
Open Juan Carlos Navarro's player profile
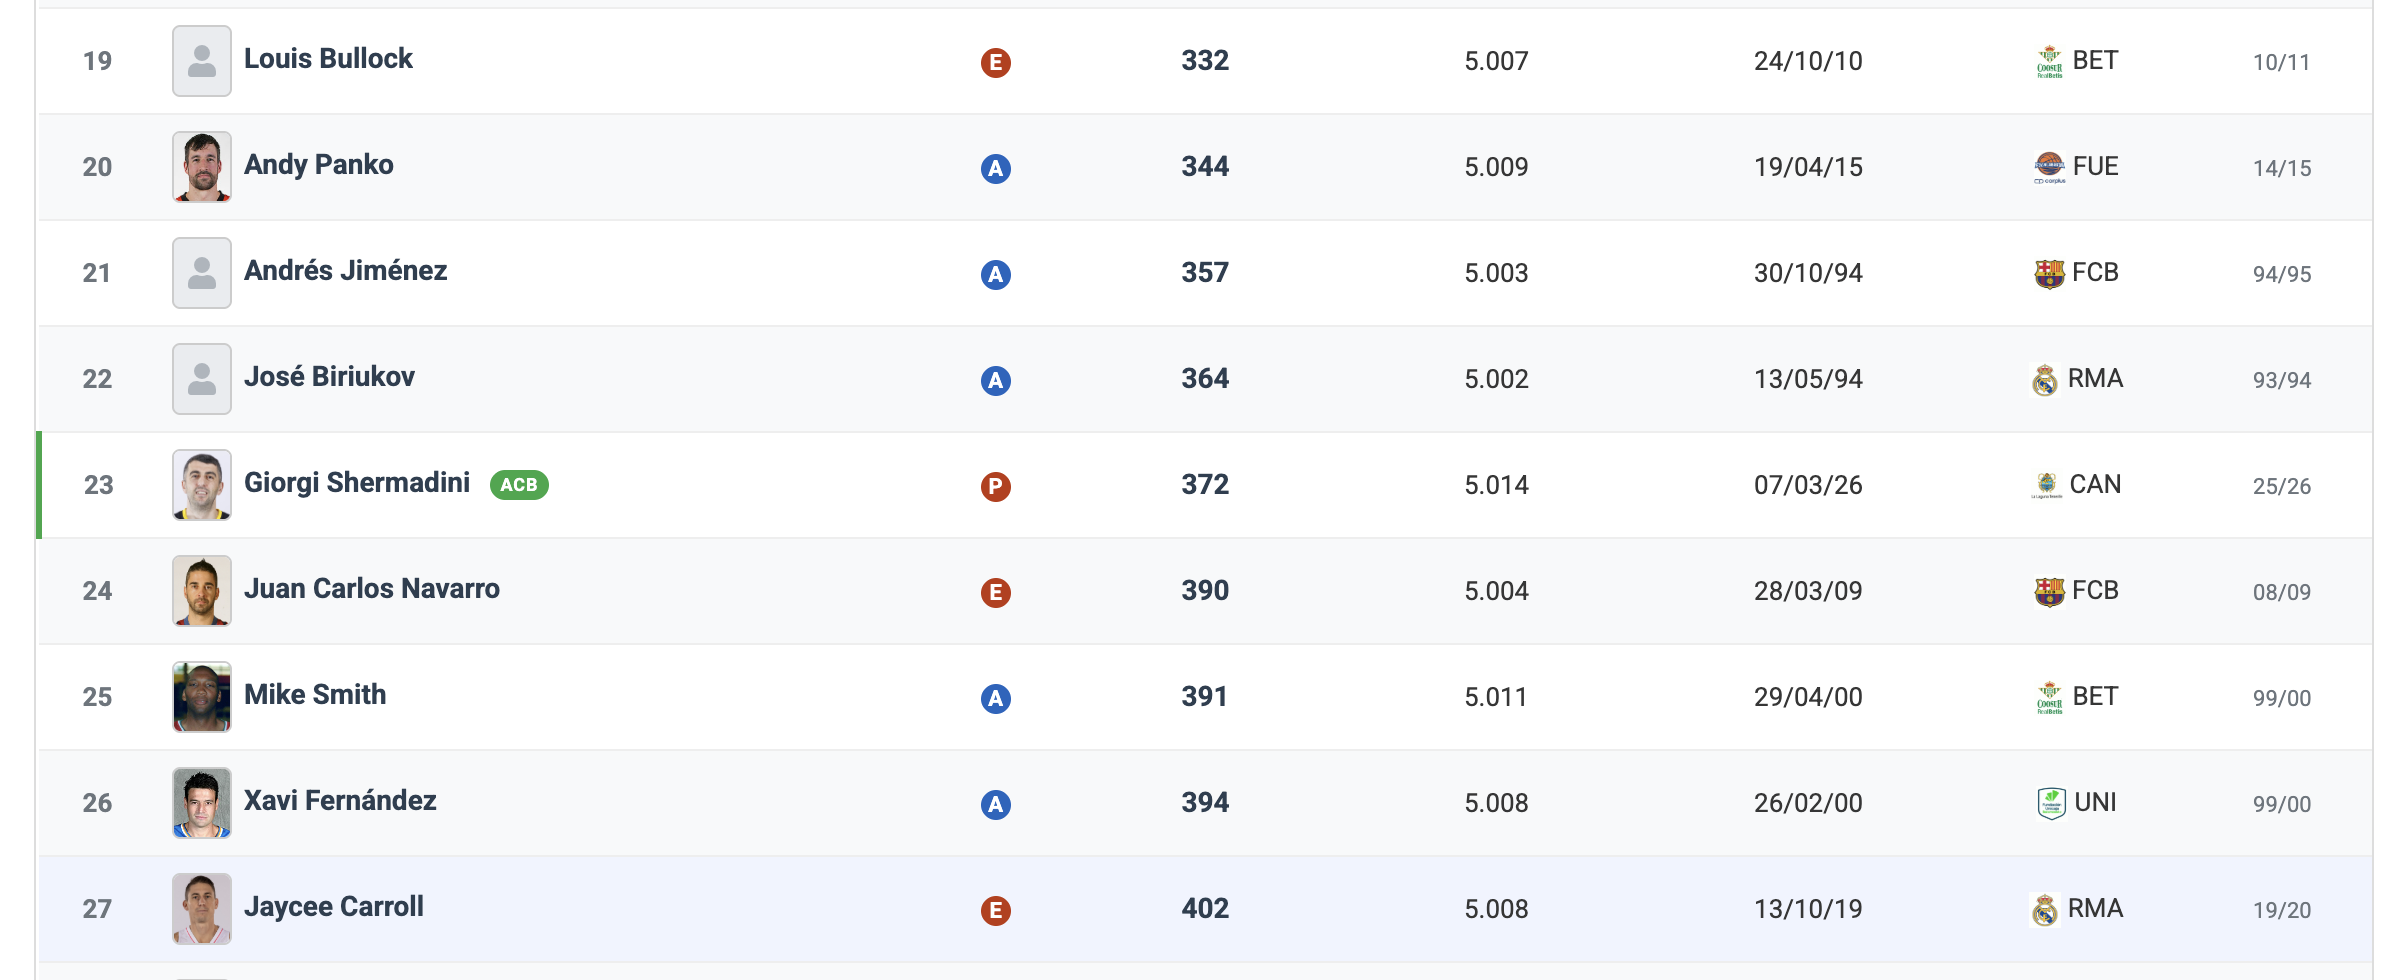[x=371, y=589]
